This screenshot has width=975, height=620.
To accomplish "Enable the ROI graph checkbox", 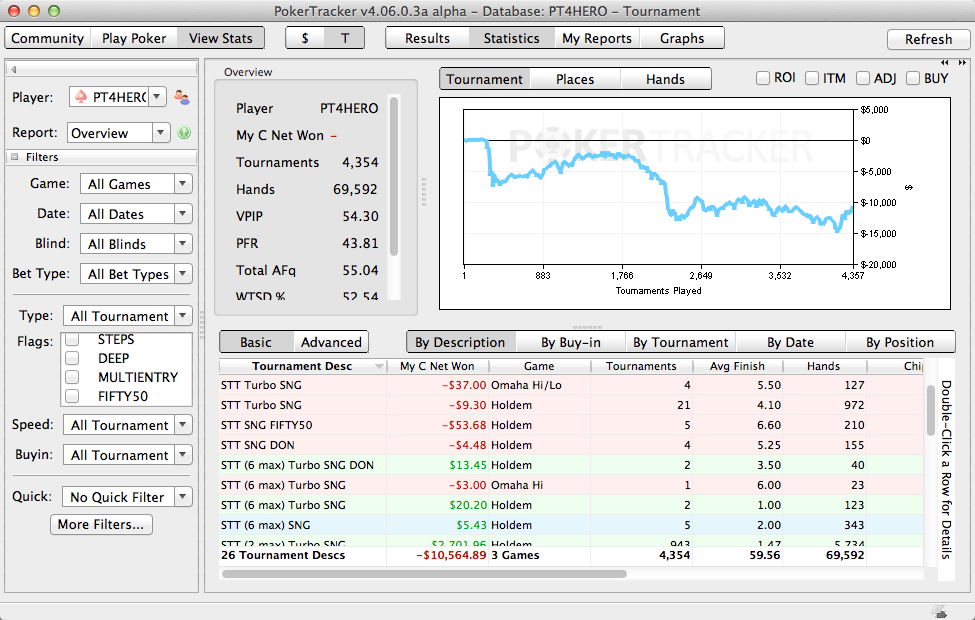I will [x=763, y=78].
